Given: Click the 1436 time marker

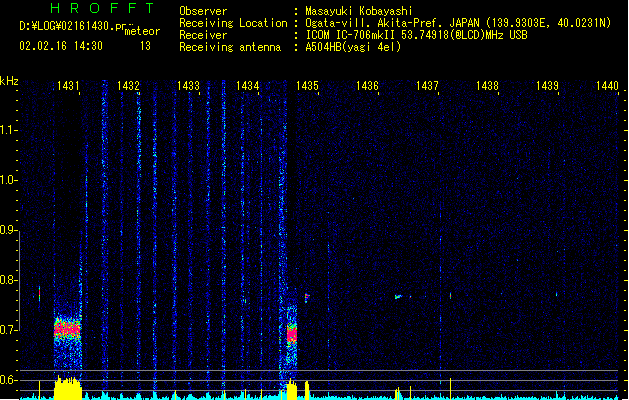Looking at the screenshot, I should [367, 86].
